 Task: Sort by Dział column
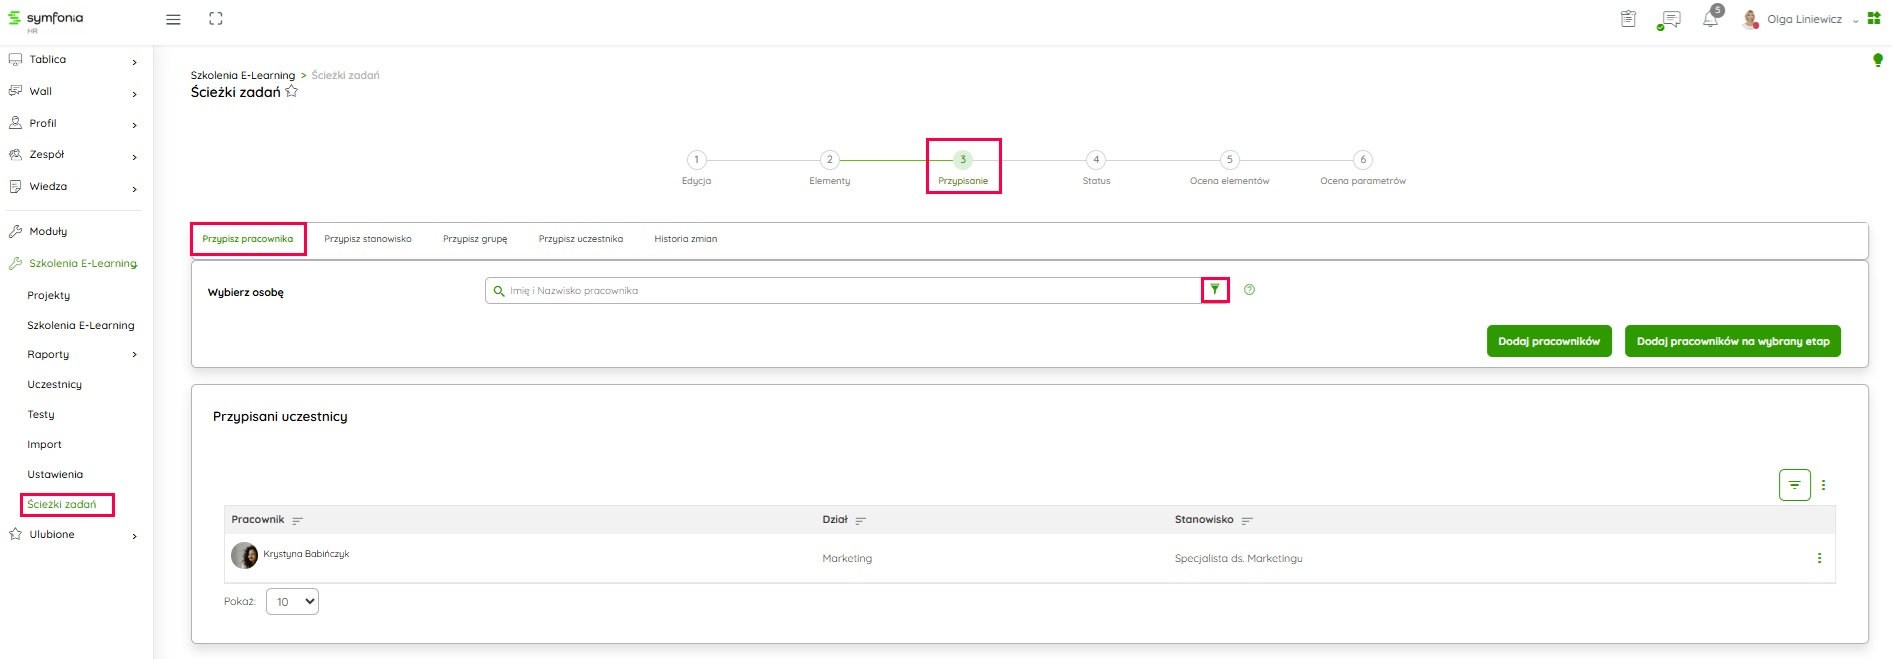[860, 521]
